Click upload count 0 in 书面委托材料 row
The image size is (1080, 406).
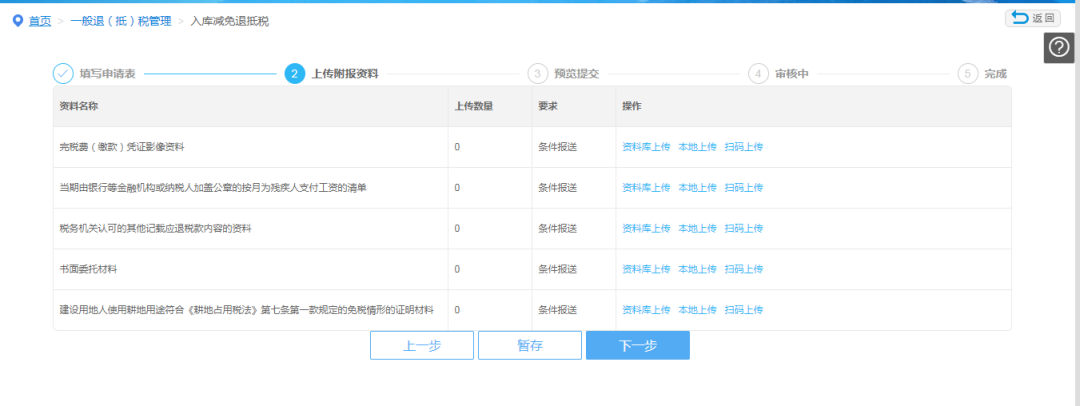point(457,269)
